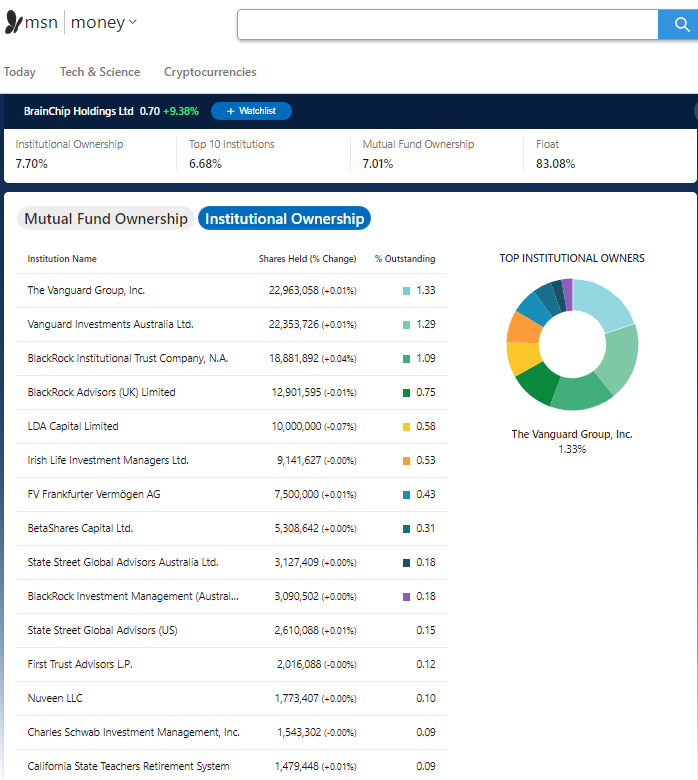Click inside the search input box

(448, 24)
